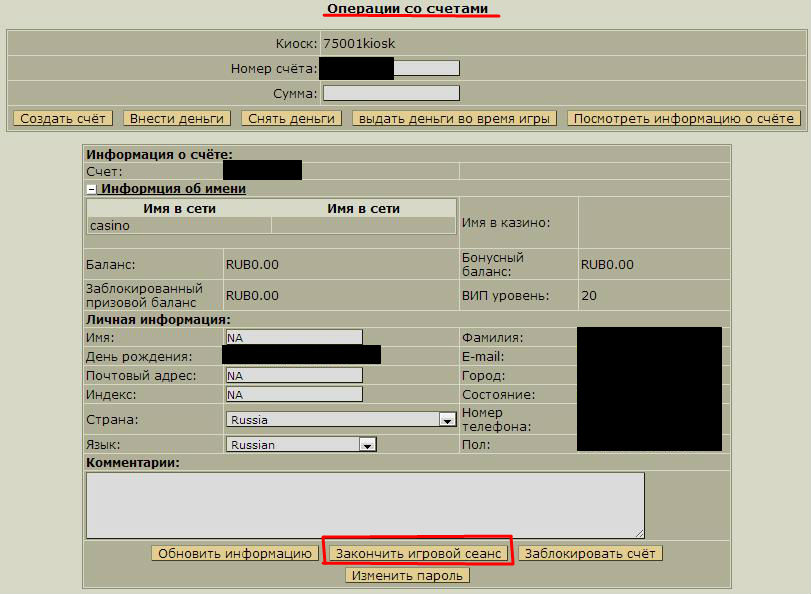Click the resize grip of Комментарии box
Screen dimensions: 811x594
click(x=640, y=533)
